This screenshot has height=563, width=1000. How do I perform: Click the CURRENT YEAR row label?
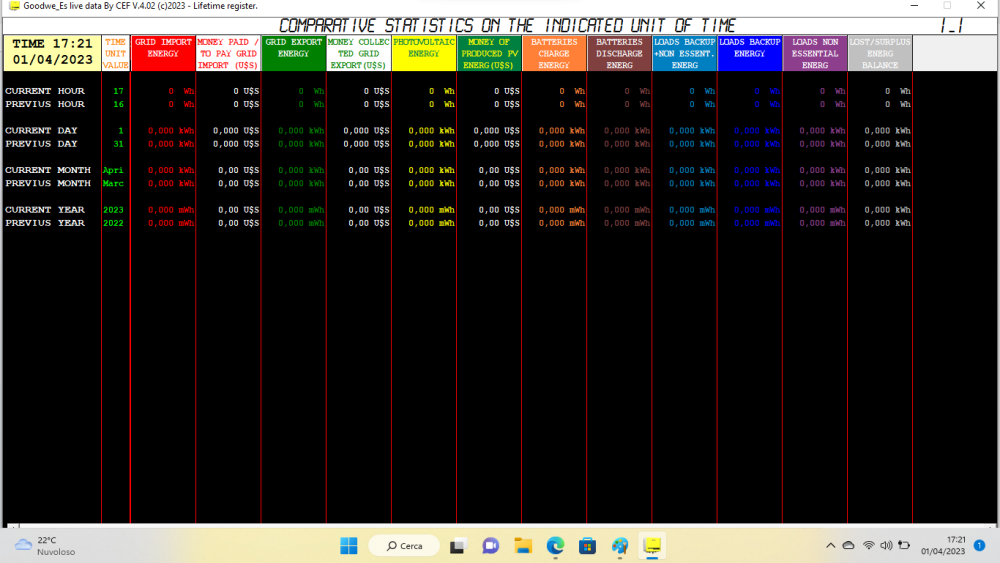45,209
